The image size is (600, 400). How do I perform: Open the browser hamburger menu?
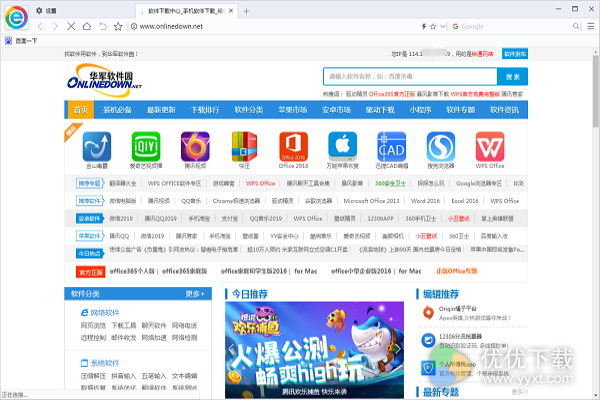591,26
